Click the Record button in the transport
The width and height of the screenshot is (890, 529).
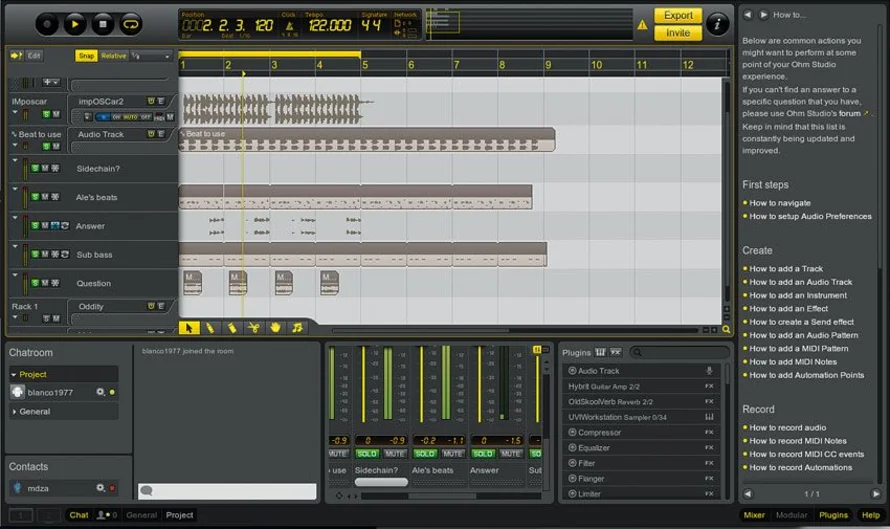[47, 22]
